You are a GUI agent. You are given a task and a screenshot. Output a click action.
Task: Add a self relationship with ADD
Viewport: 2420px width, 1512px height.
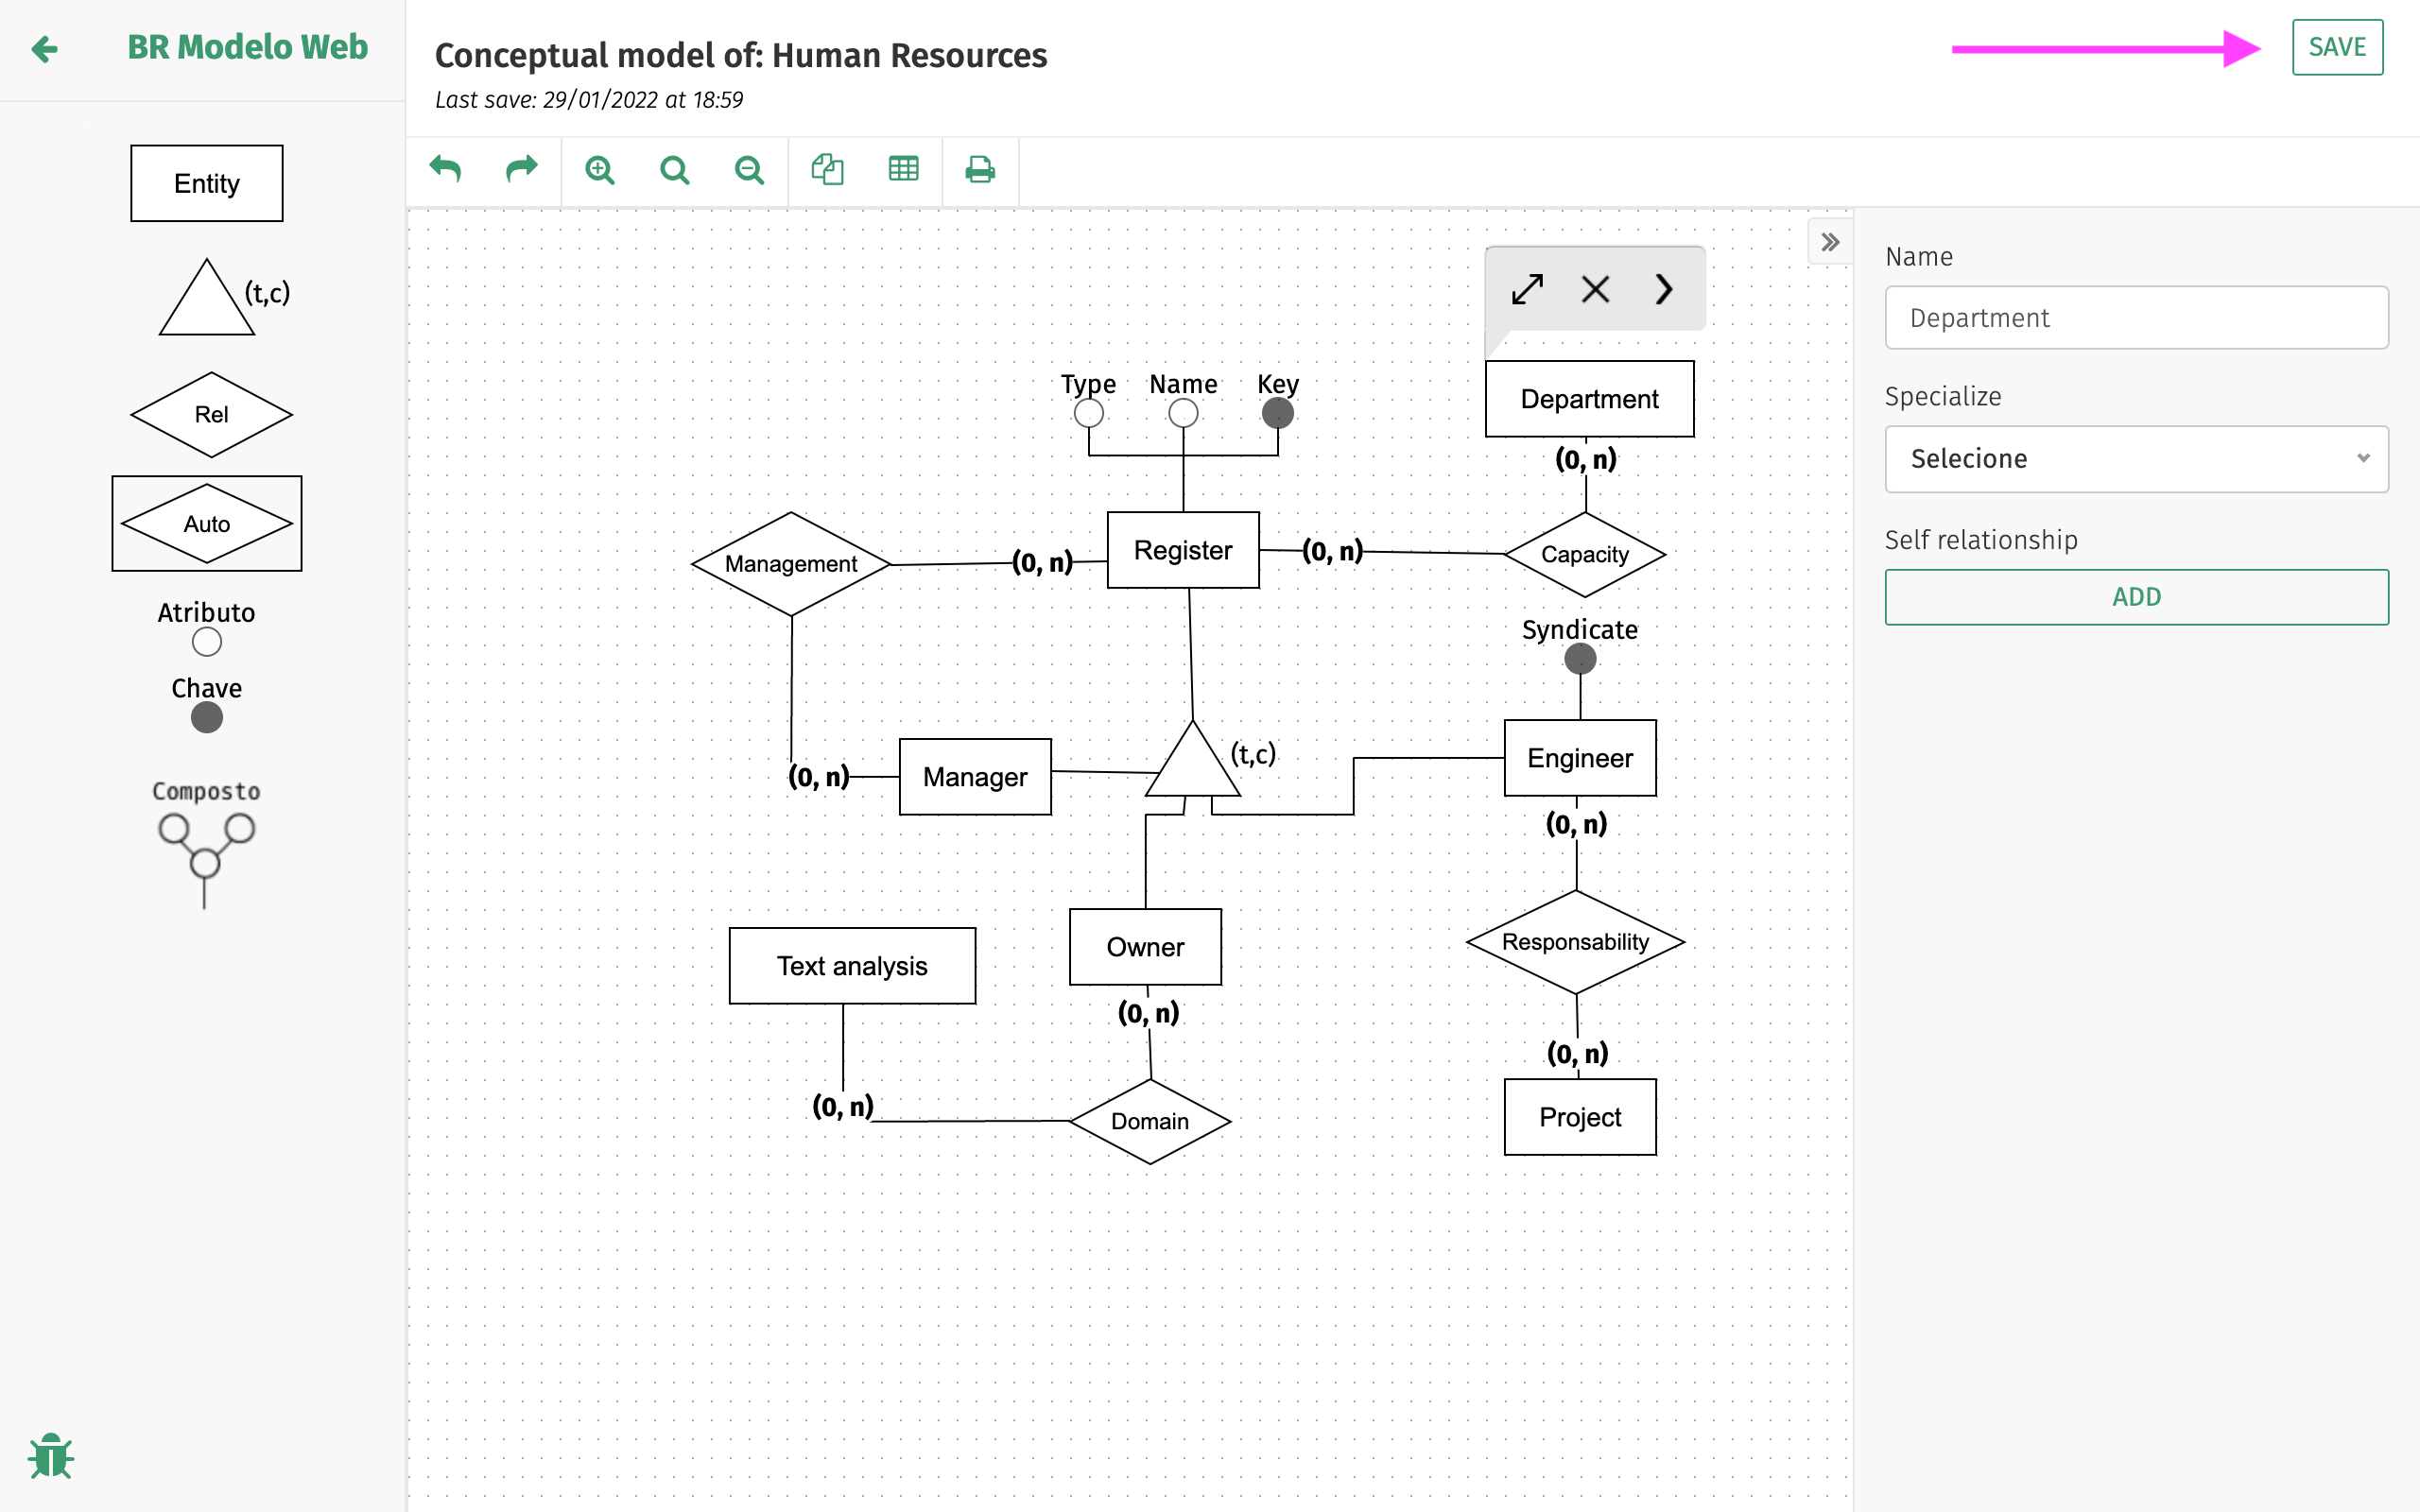click(2136, 597)
